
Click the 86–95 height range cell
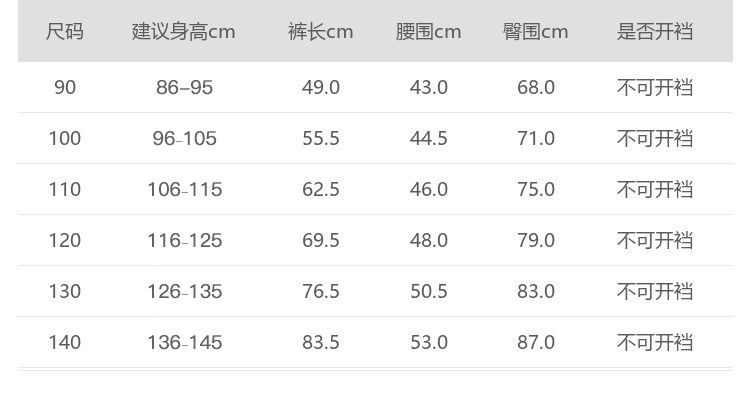(185, 88)
